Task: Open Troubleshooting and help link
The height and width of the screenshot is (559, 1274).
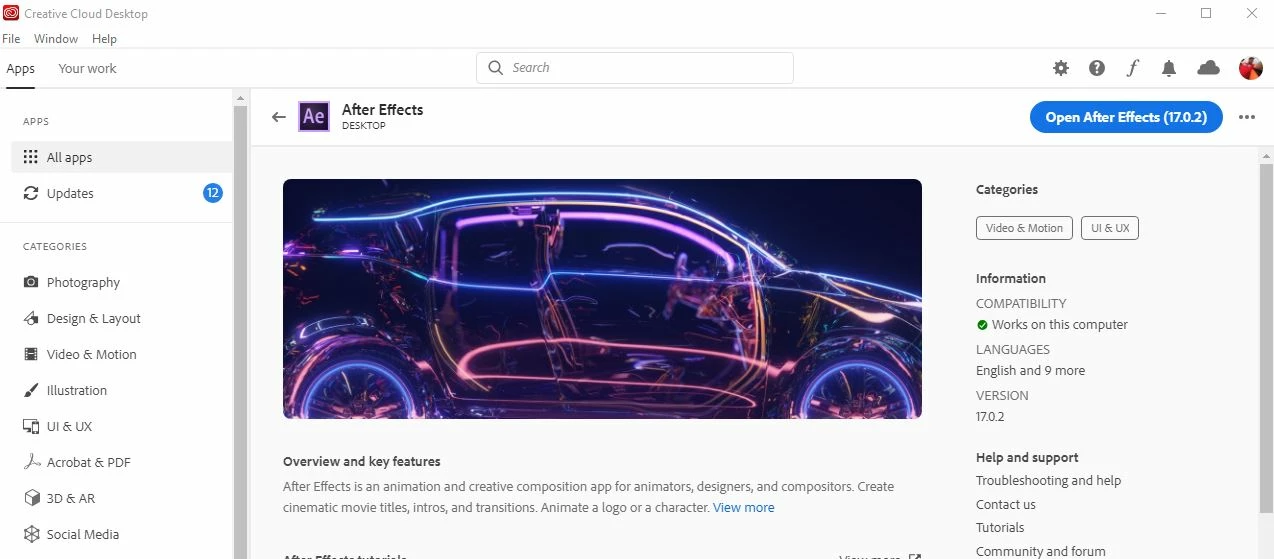Action: [1048, 481]
